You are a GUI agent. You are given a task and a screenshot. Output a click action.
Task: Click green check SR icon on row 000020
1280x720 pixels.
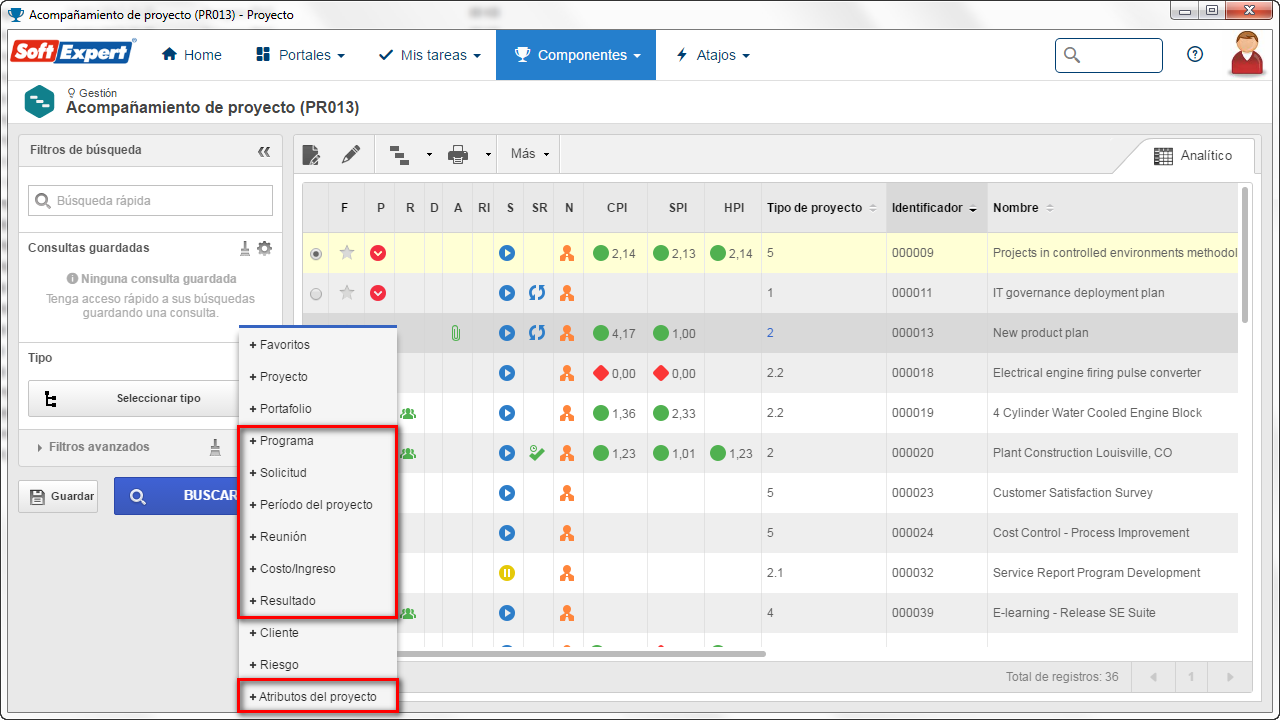[x=537, y=453]
